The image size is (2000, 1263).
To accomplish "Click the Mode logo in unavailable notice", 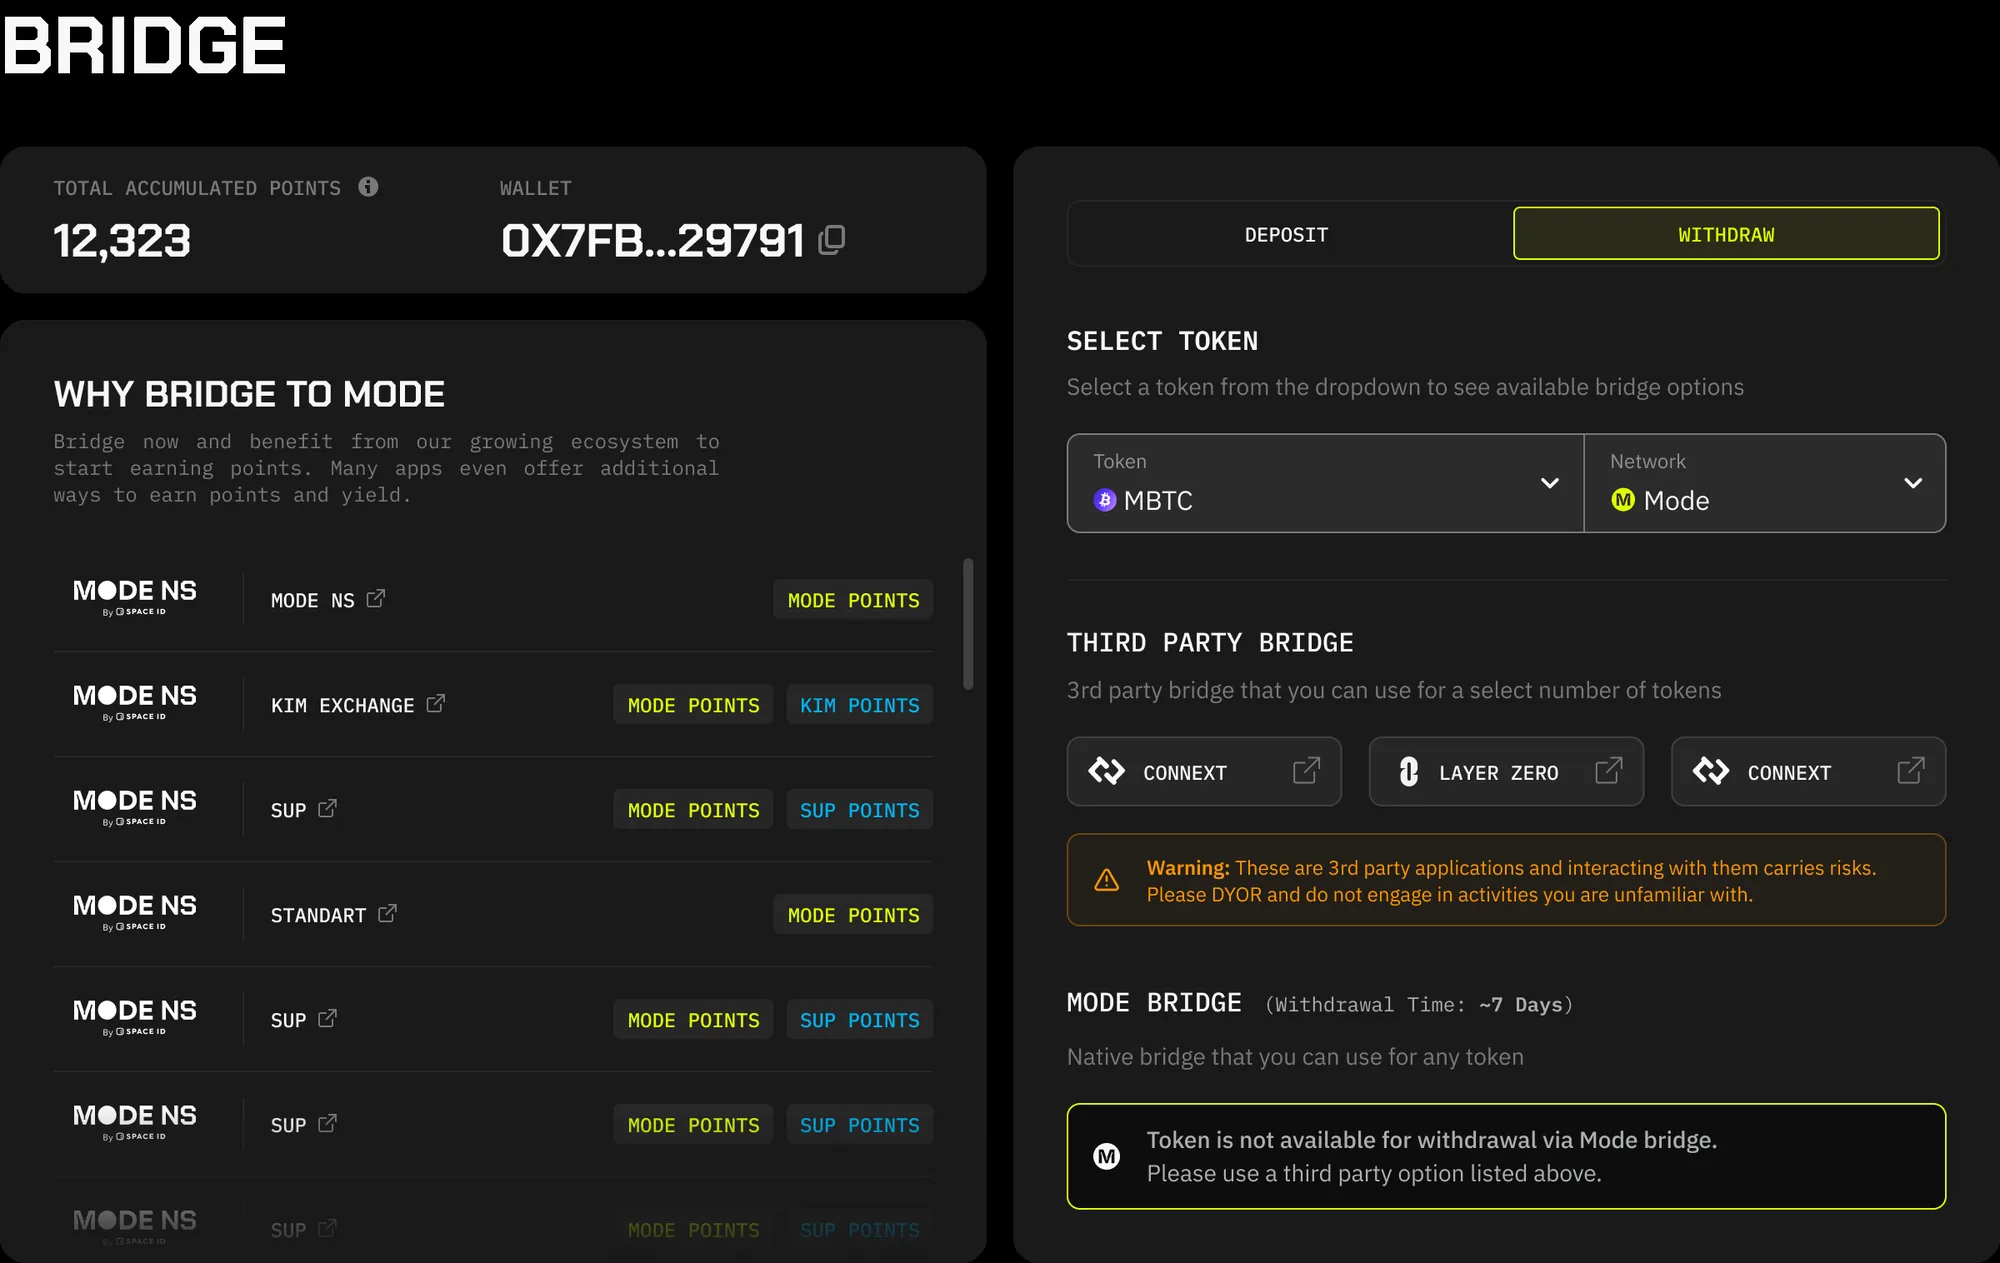I will coord(1106,1157).
